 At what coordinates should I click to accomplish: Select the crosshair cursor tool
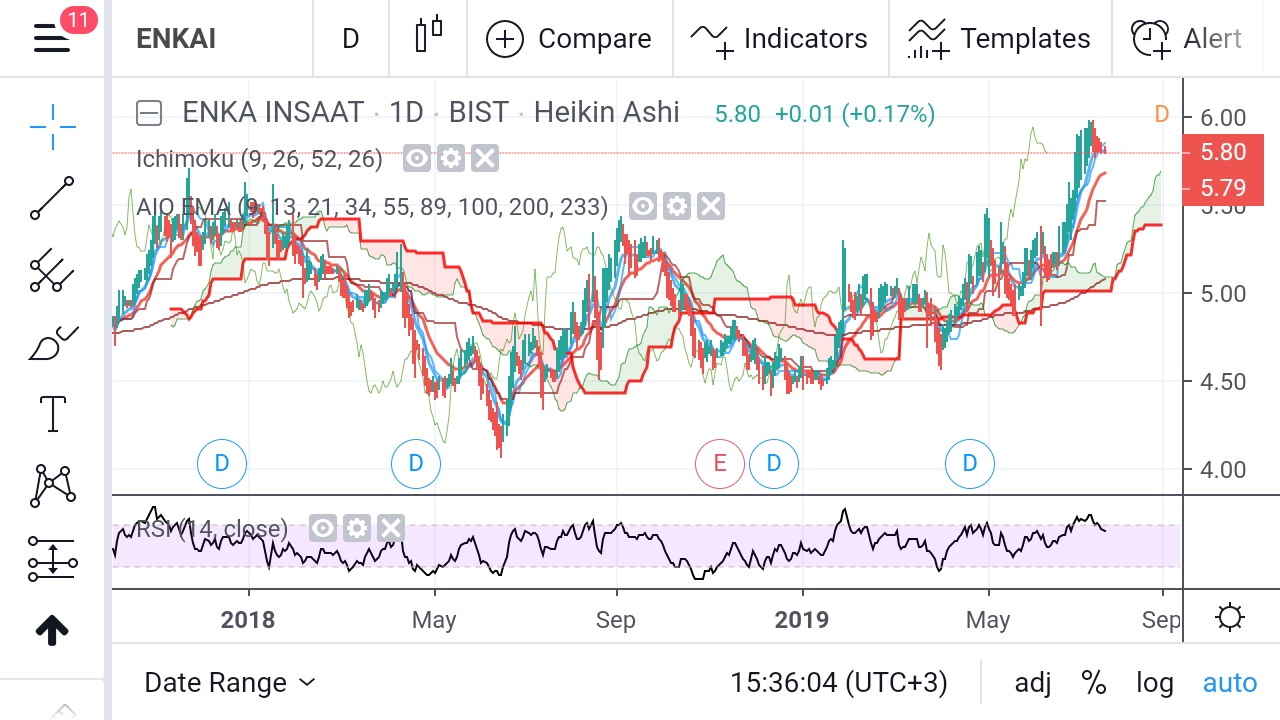click(52, 125)
